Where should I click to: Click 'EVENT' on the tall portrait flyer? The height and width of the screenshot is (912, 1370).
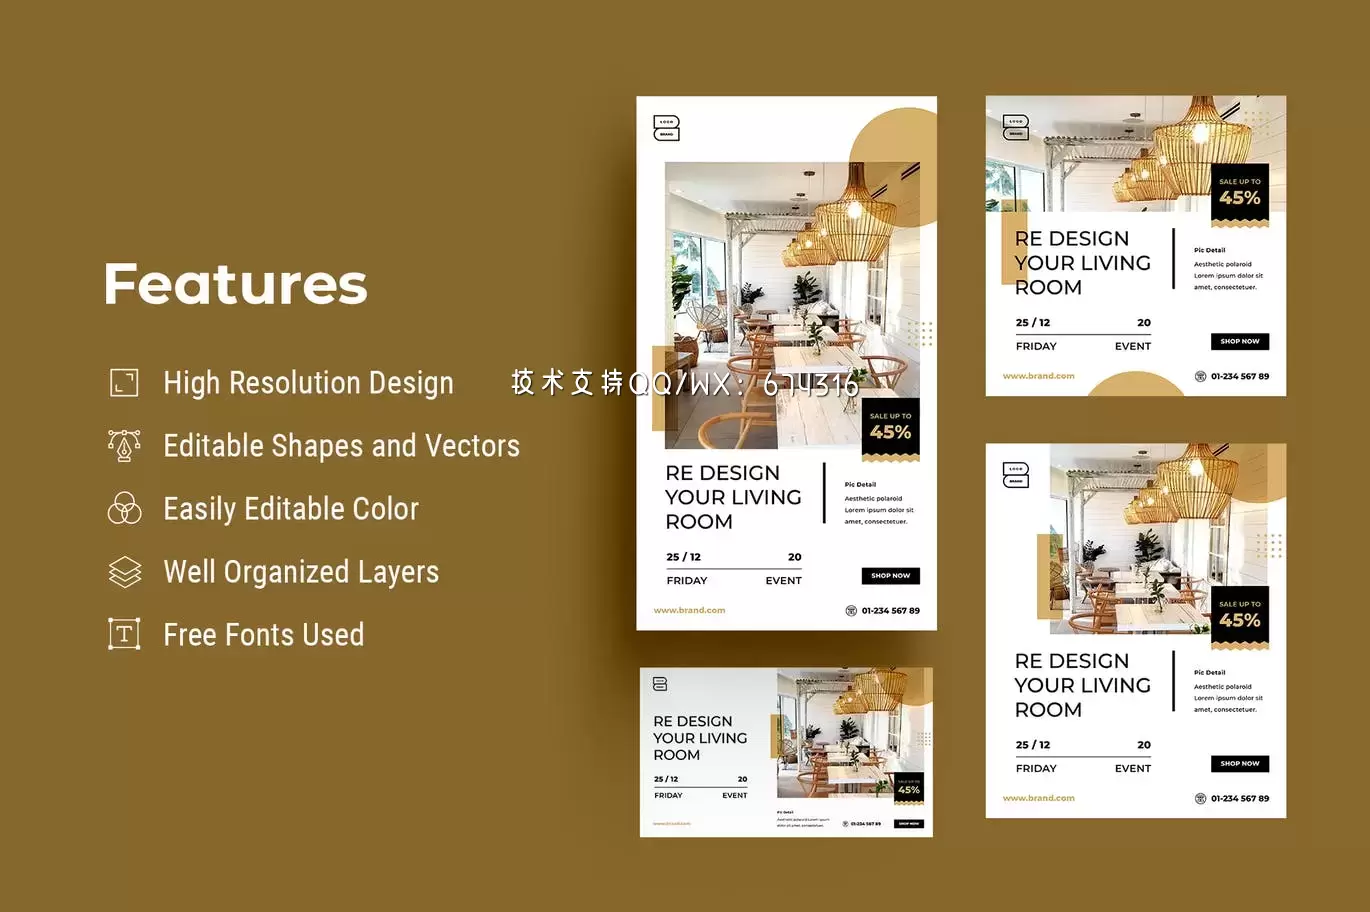(784, 580)
